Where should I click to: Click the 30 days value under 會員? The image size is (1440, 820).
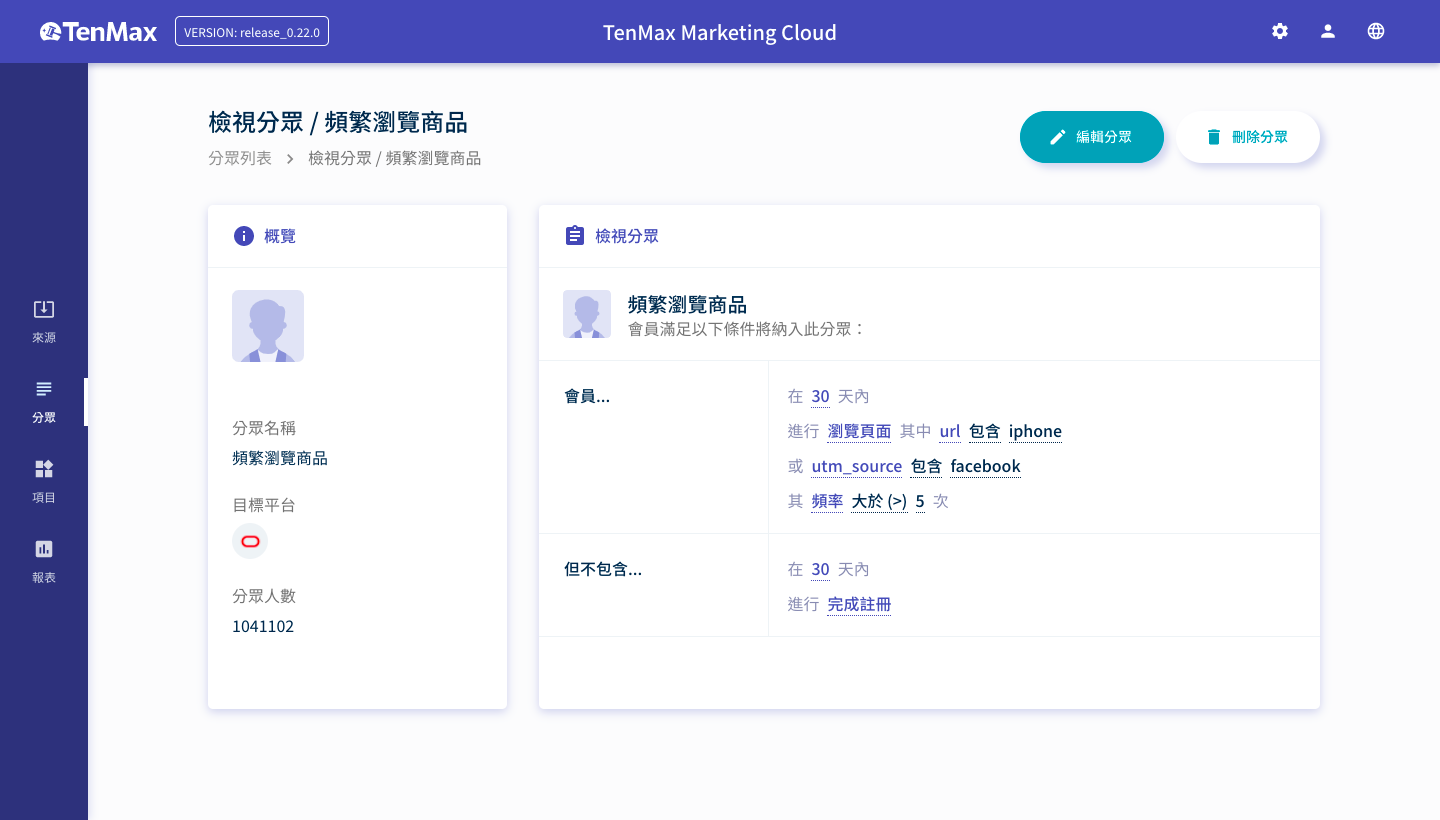[x=820, y=396]
